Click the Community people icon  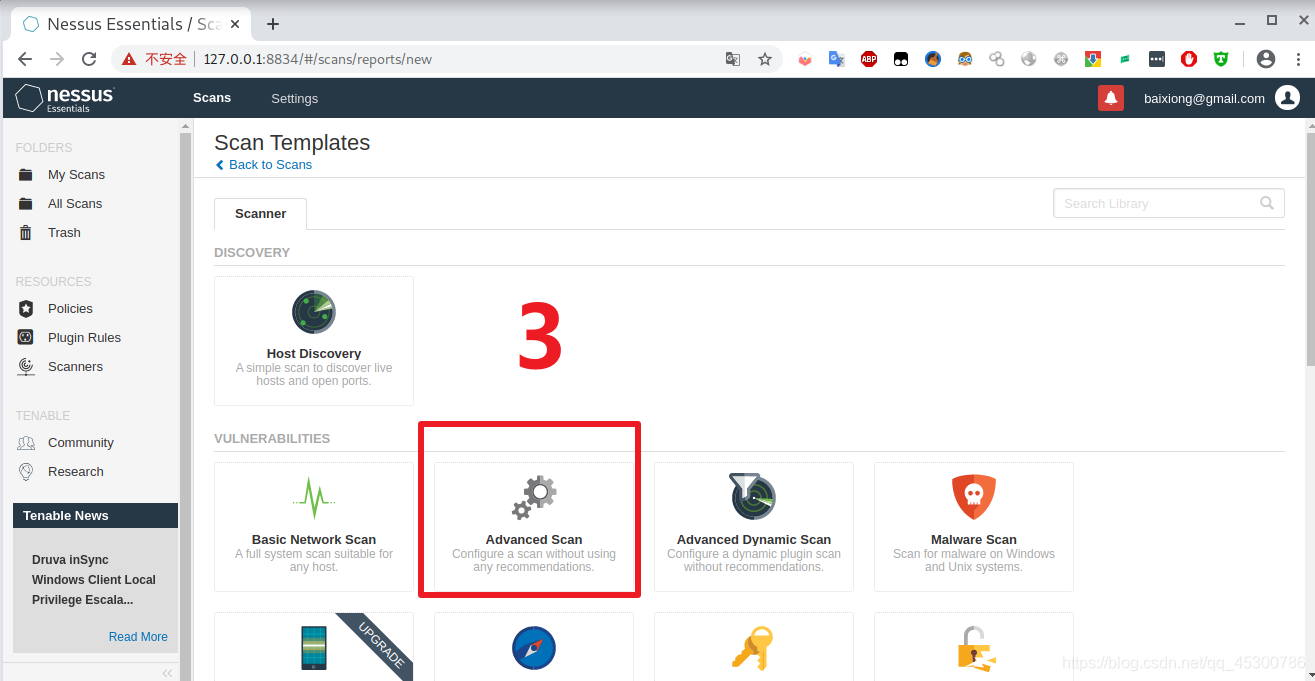tap(26, 442)
